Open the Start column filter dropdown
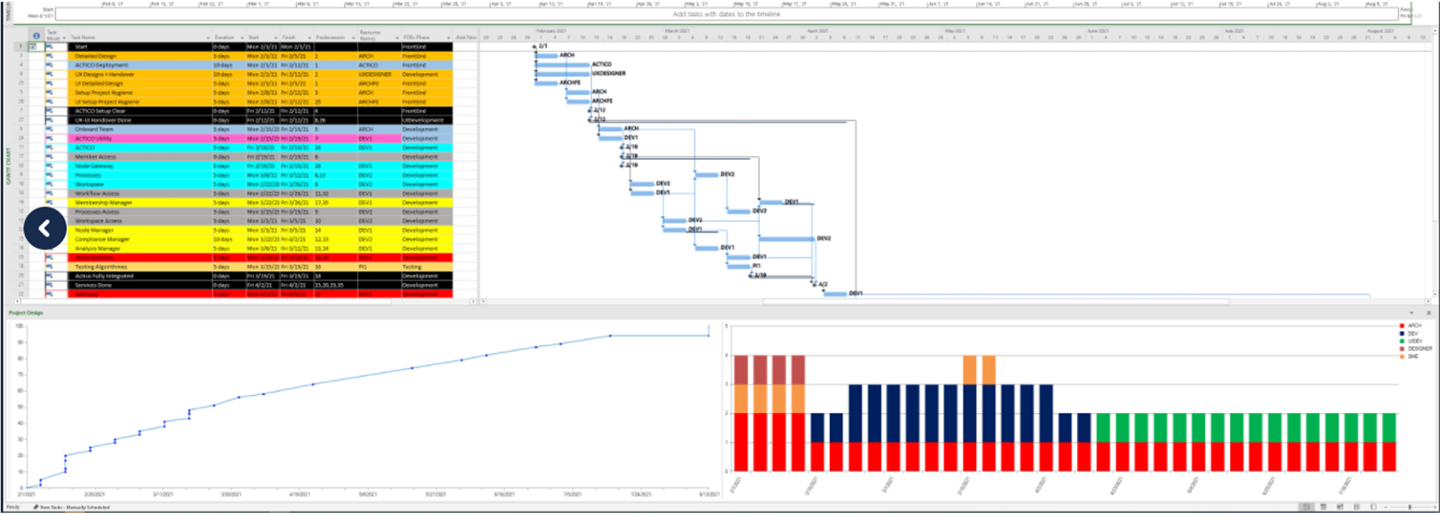 (275, 37)
